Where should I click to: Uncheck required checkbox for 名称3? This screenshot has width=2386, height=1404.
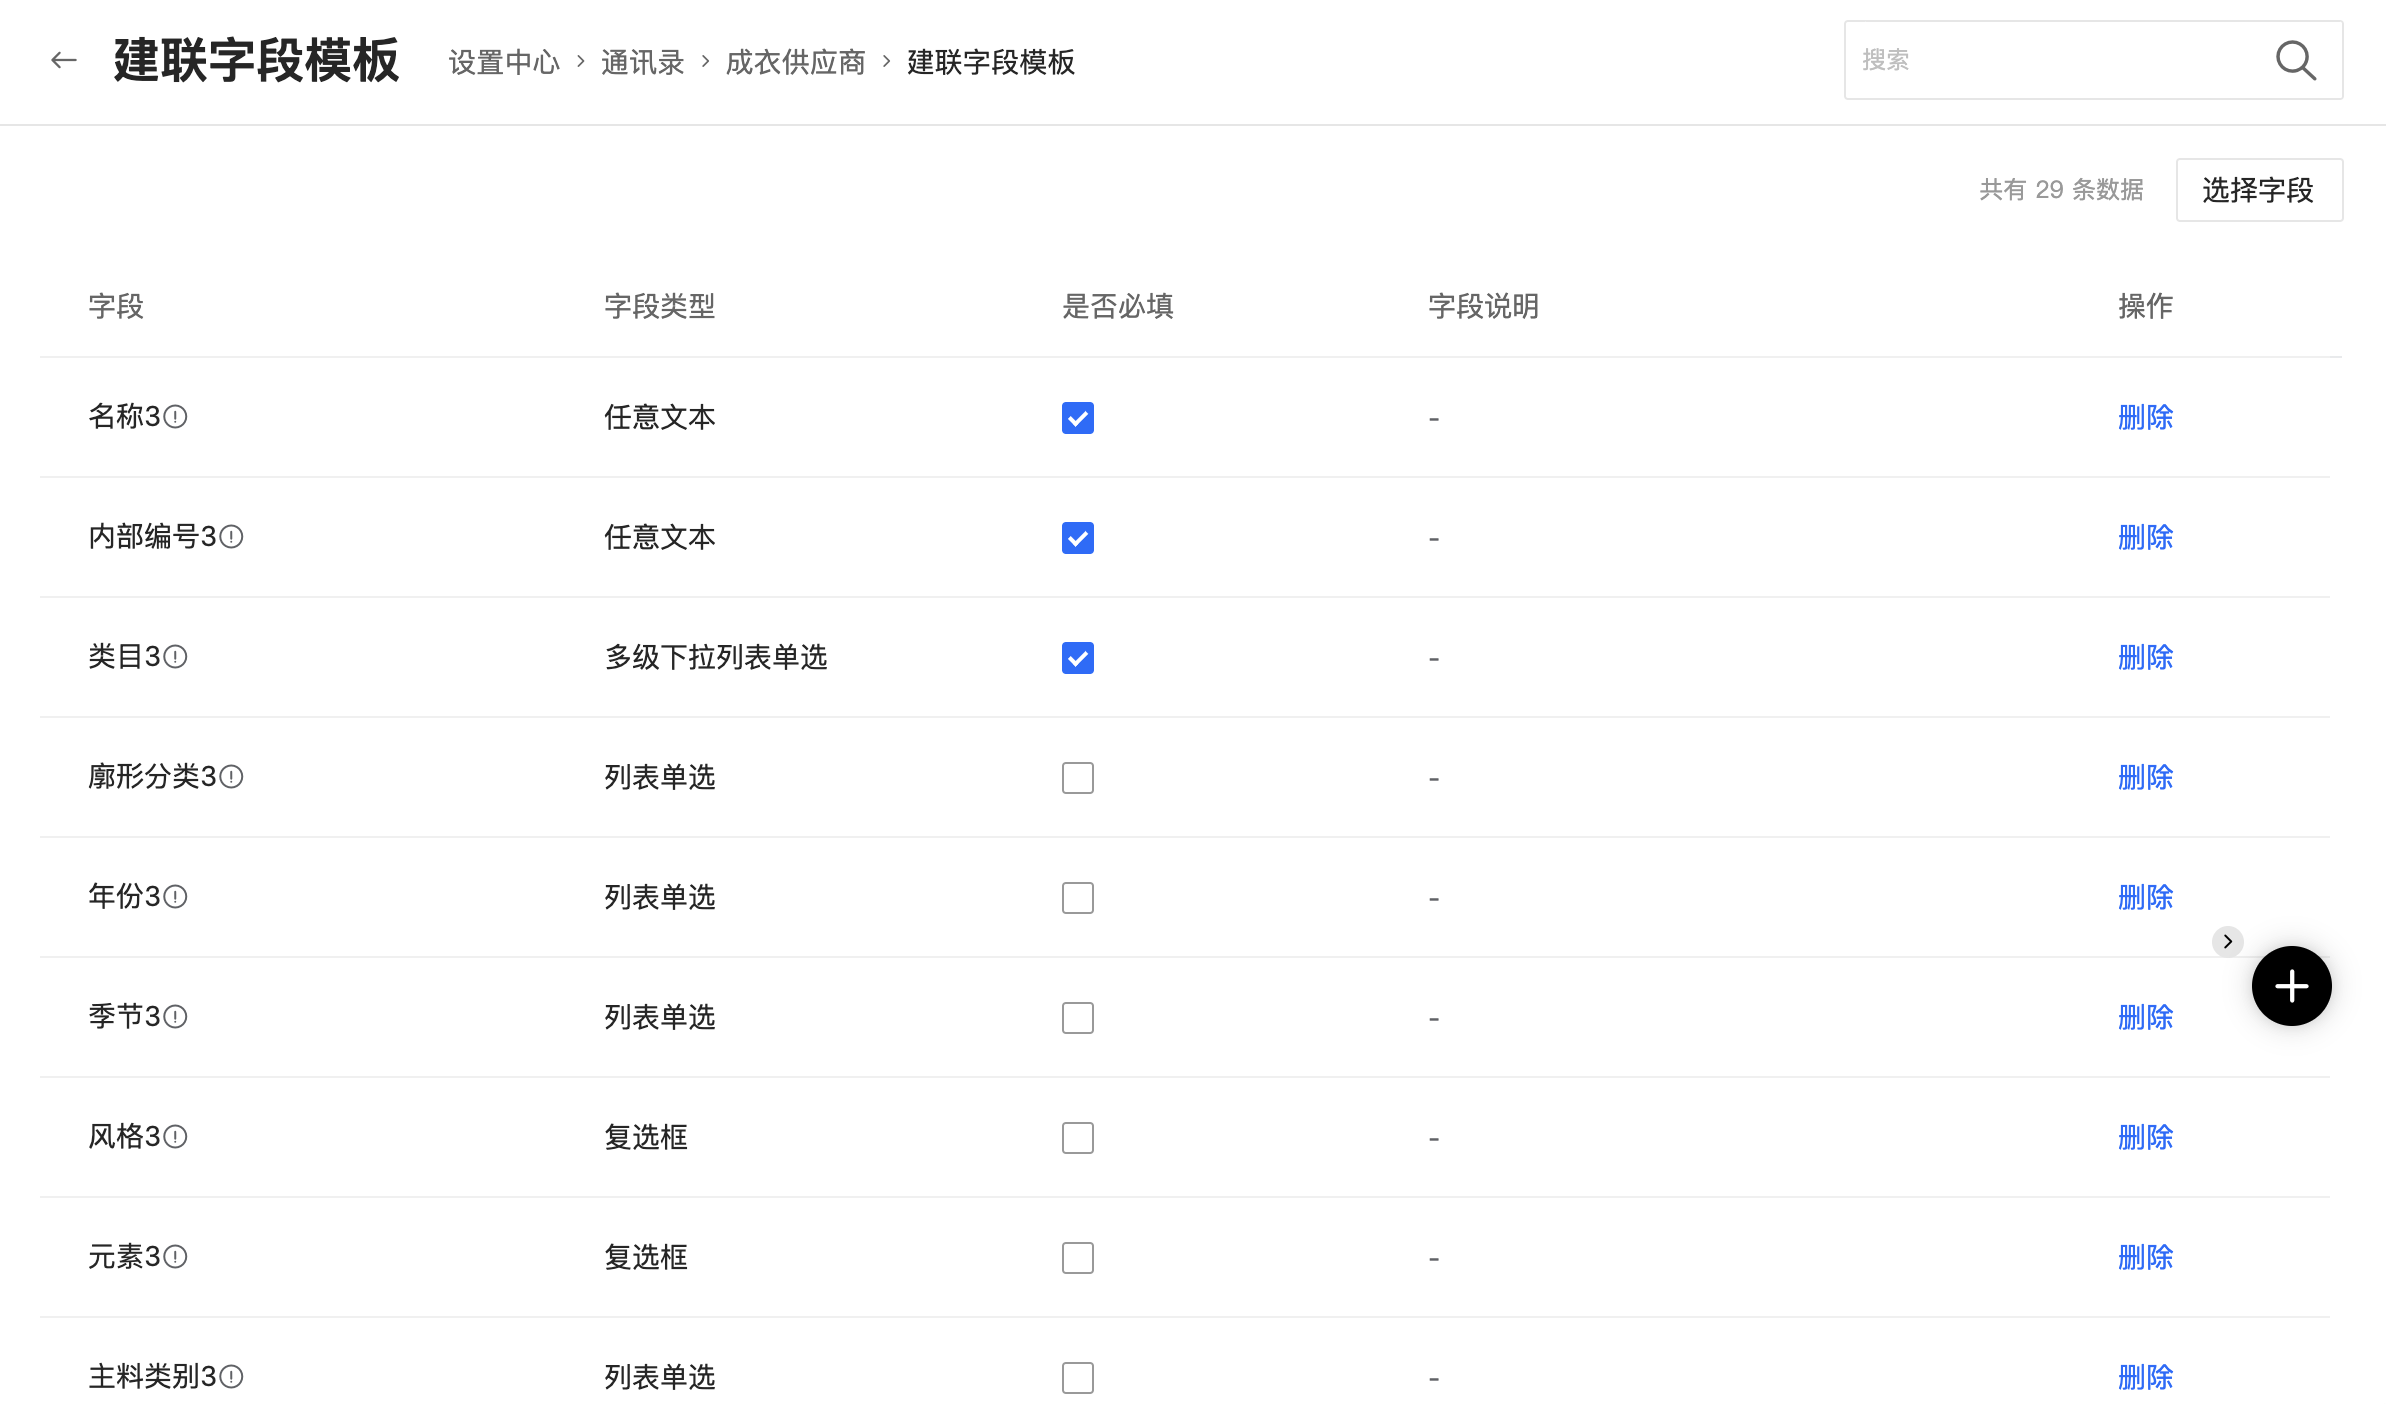(1077, 418)
